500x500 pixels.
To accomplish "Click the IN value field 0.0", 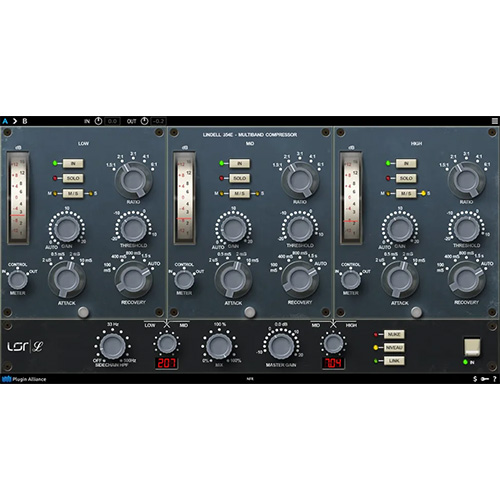I will point(112,121).
